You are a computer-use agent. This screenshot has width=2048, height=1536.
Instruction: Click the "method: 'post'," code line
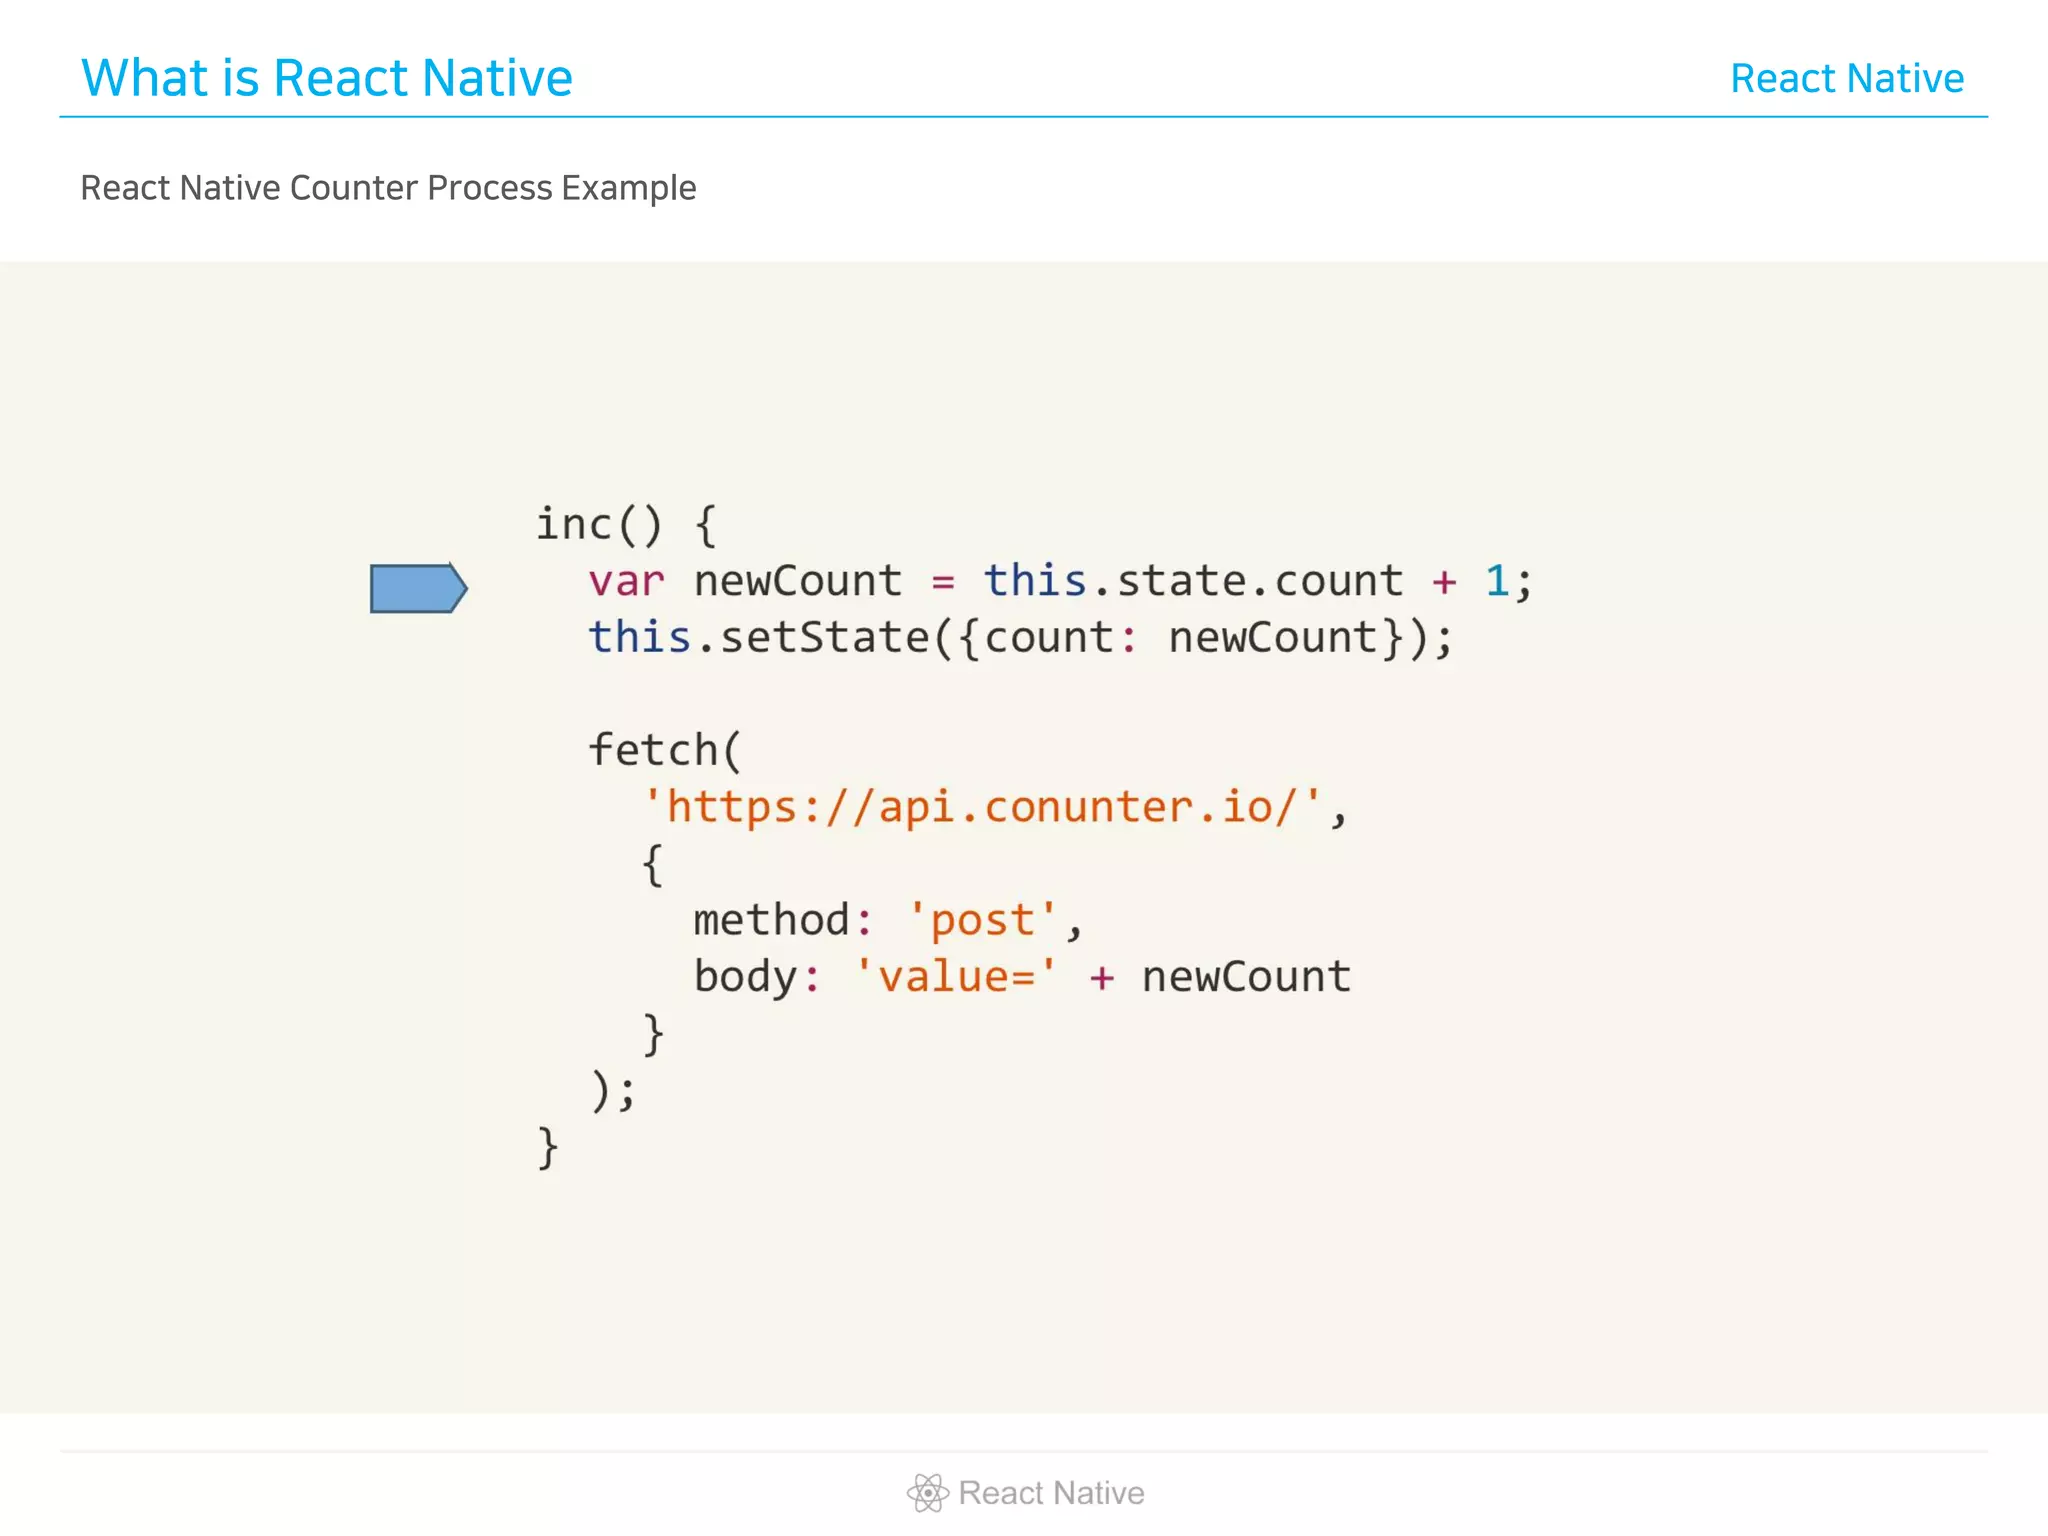pyautogui.click(x=888, y=920)
